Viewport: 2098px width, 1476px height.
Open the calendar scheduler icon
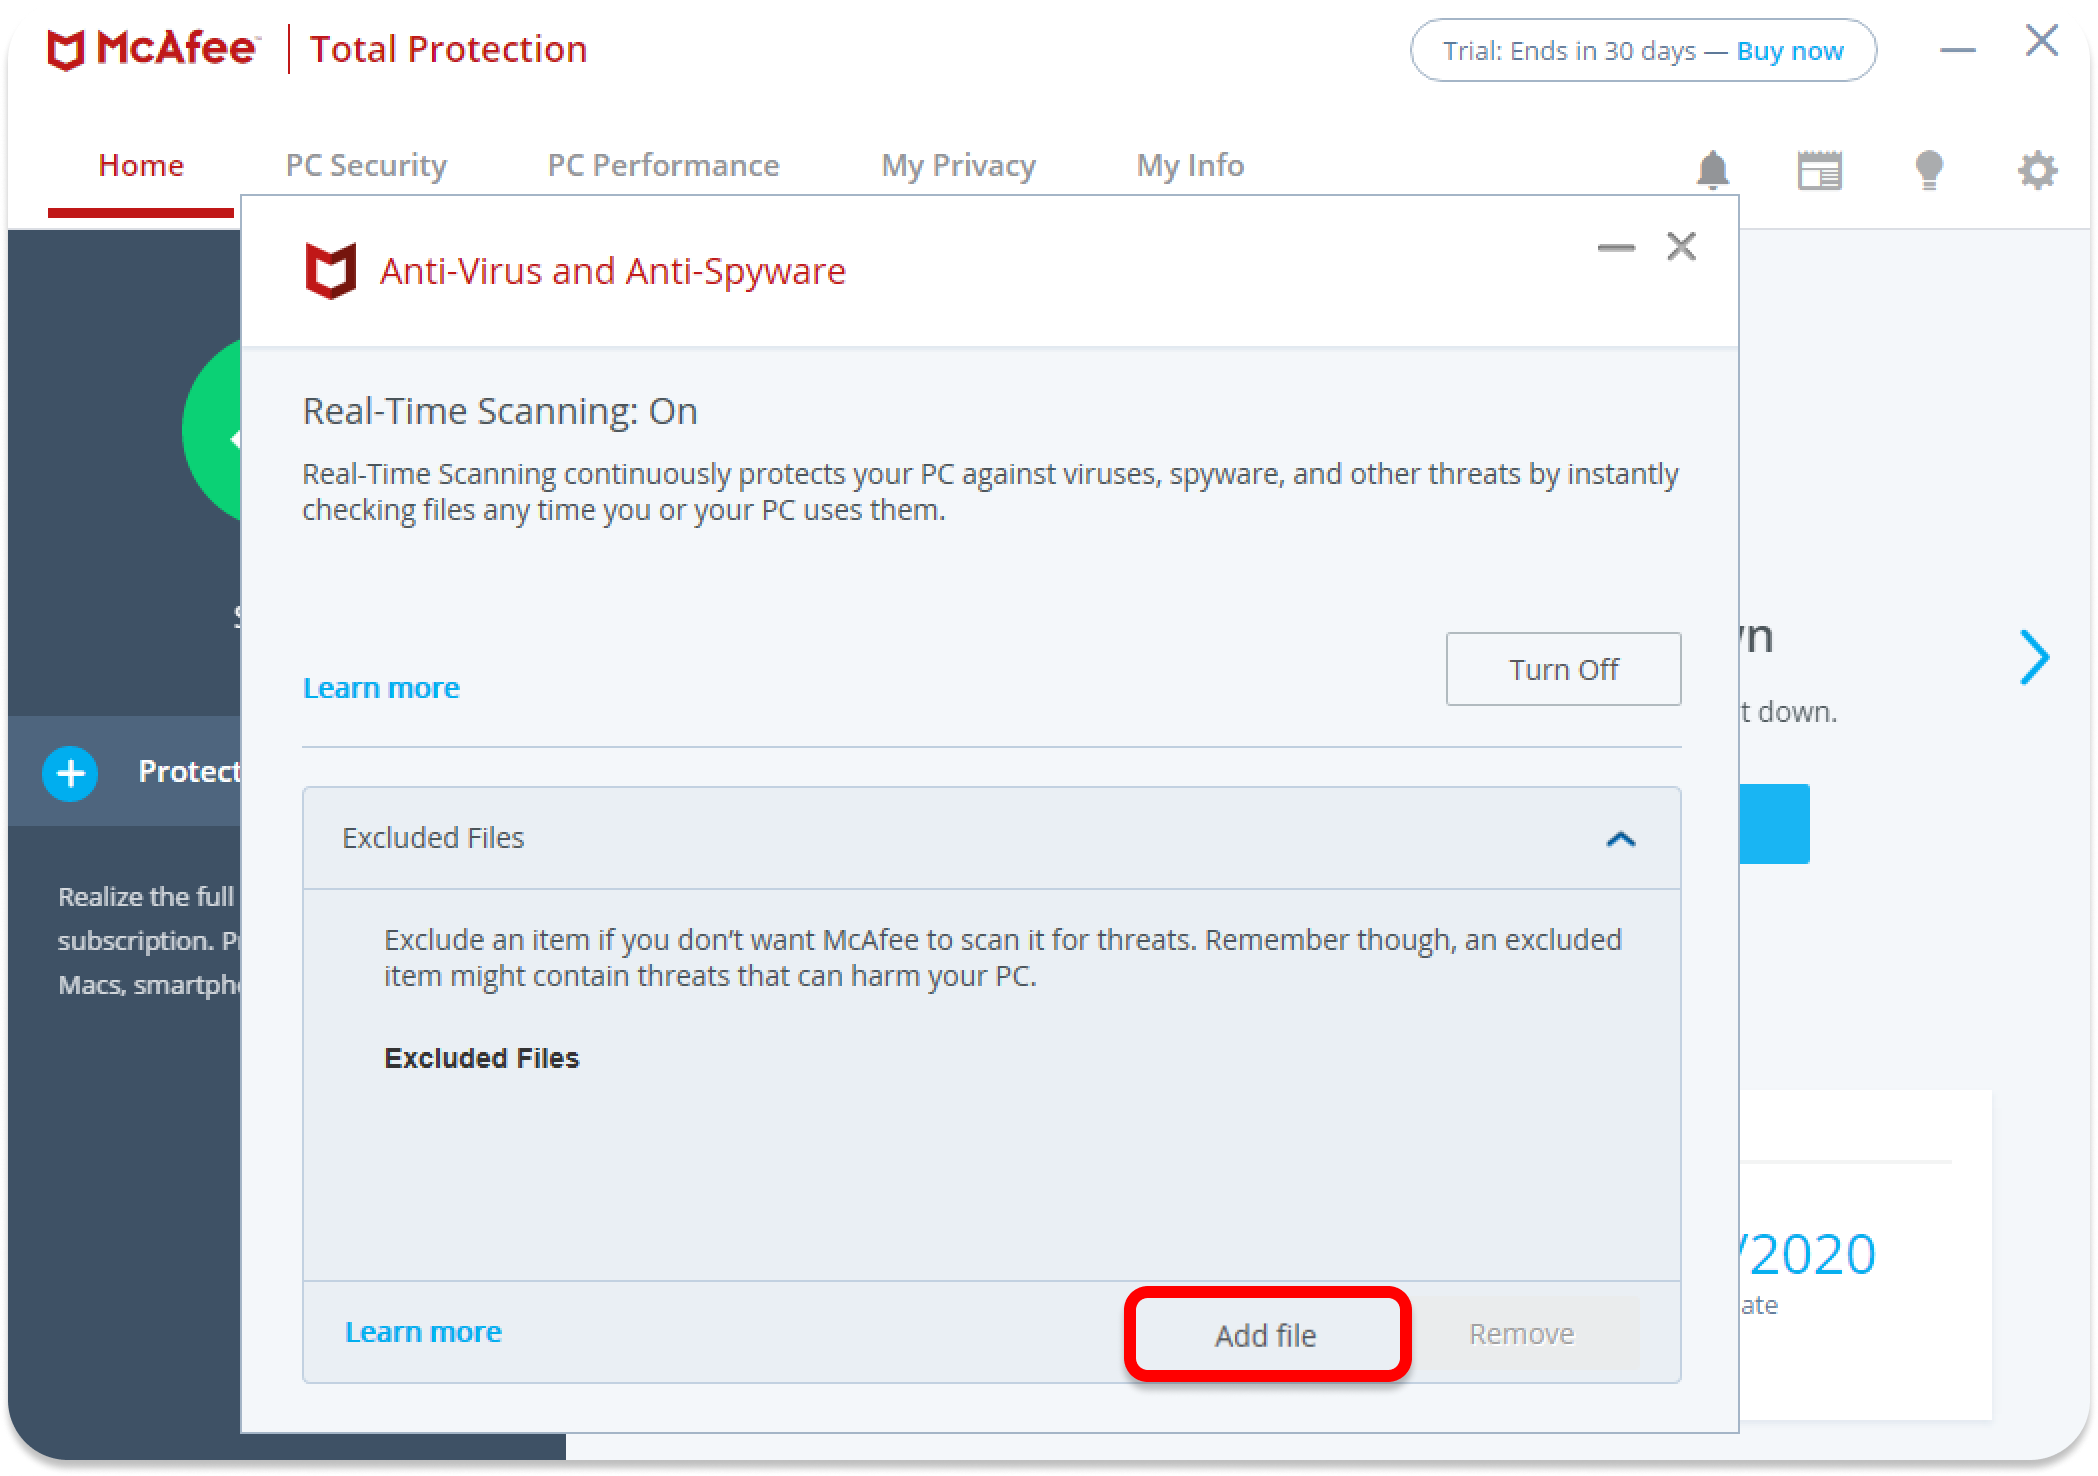pyautogui.click(x=1819, y=170)
